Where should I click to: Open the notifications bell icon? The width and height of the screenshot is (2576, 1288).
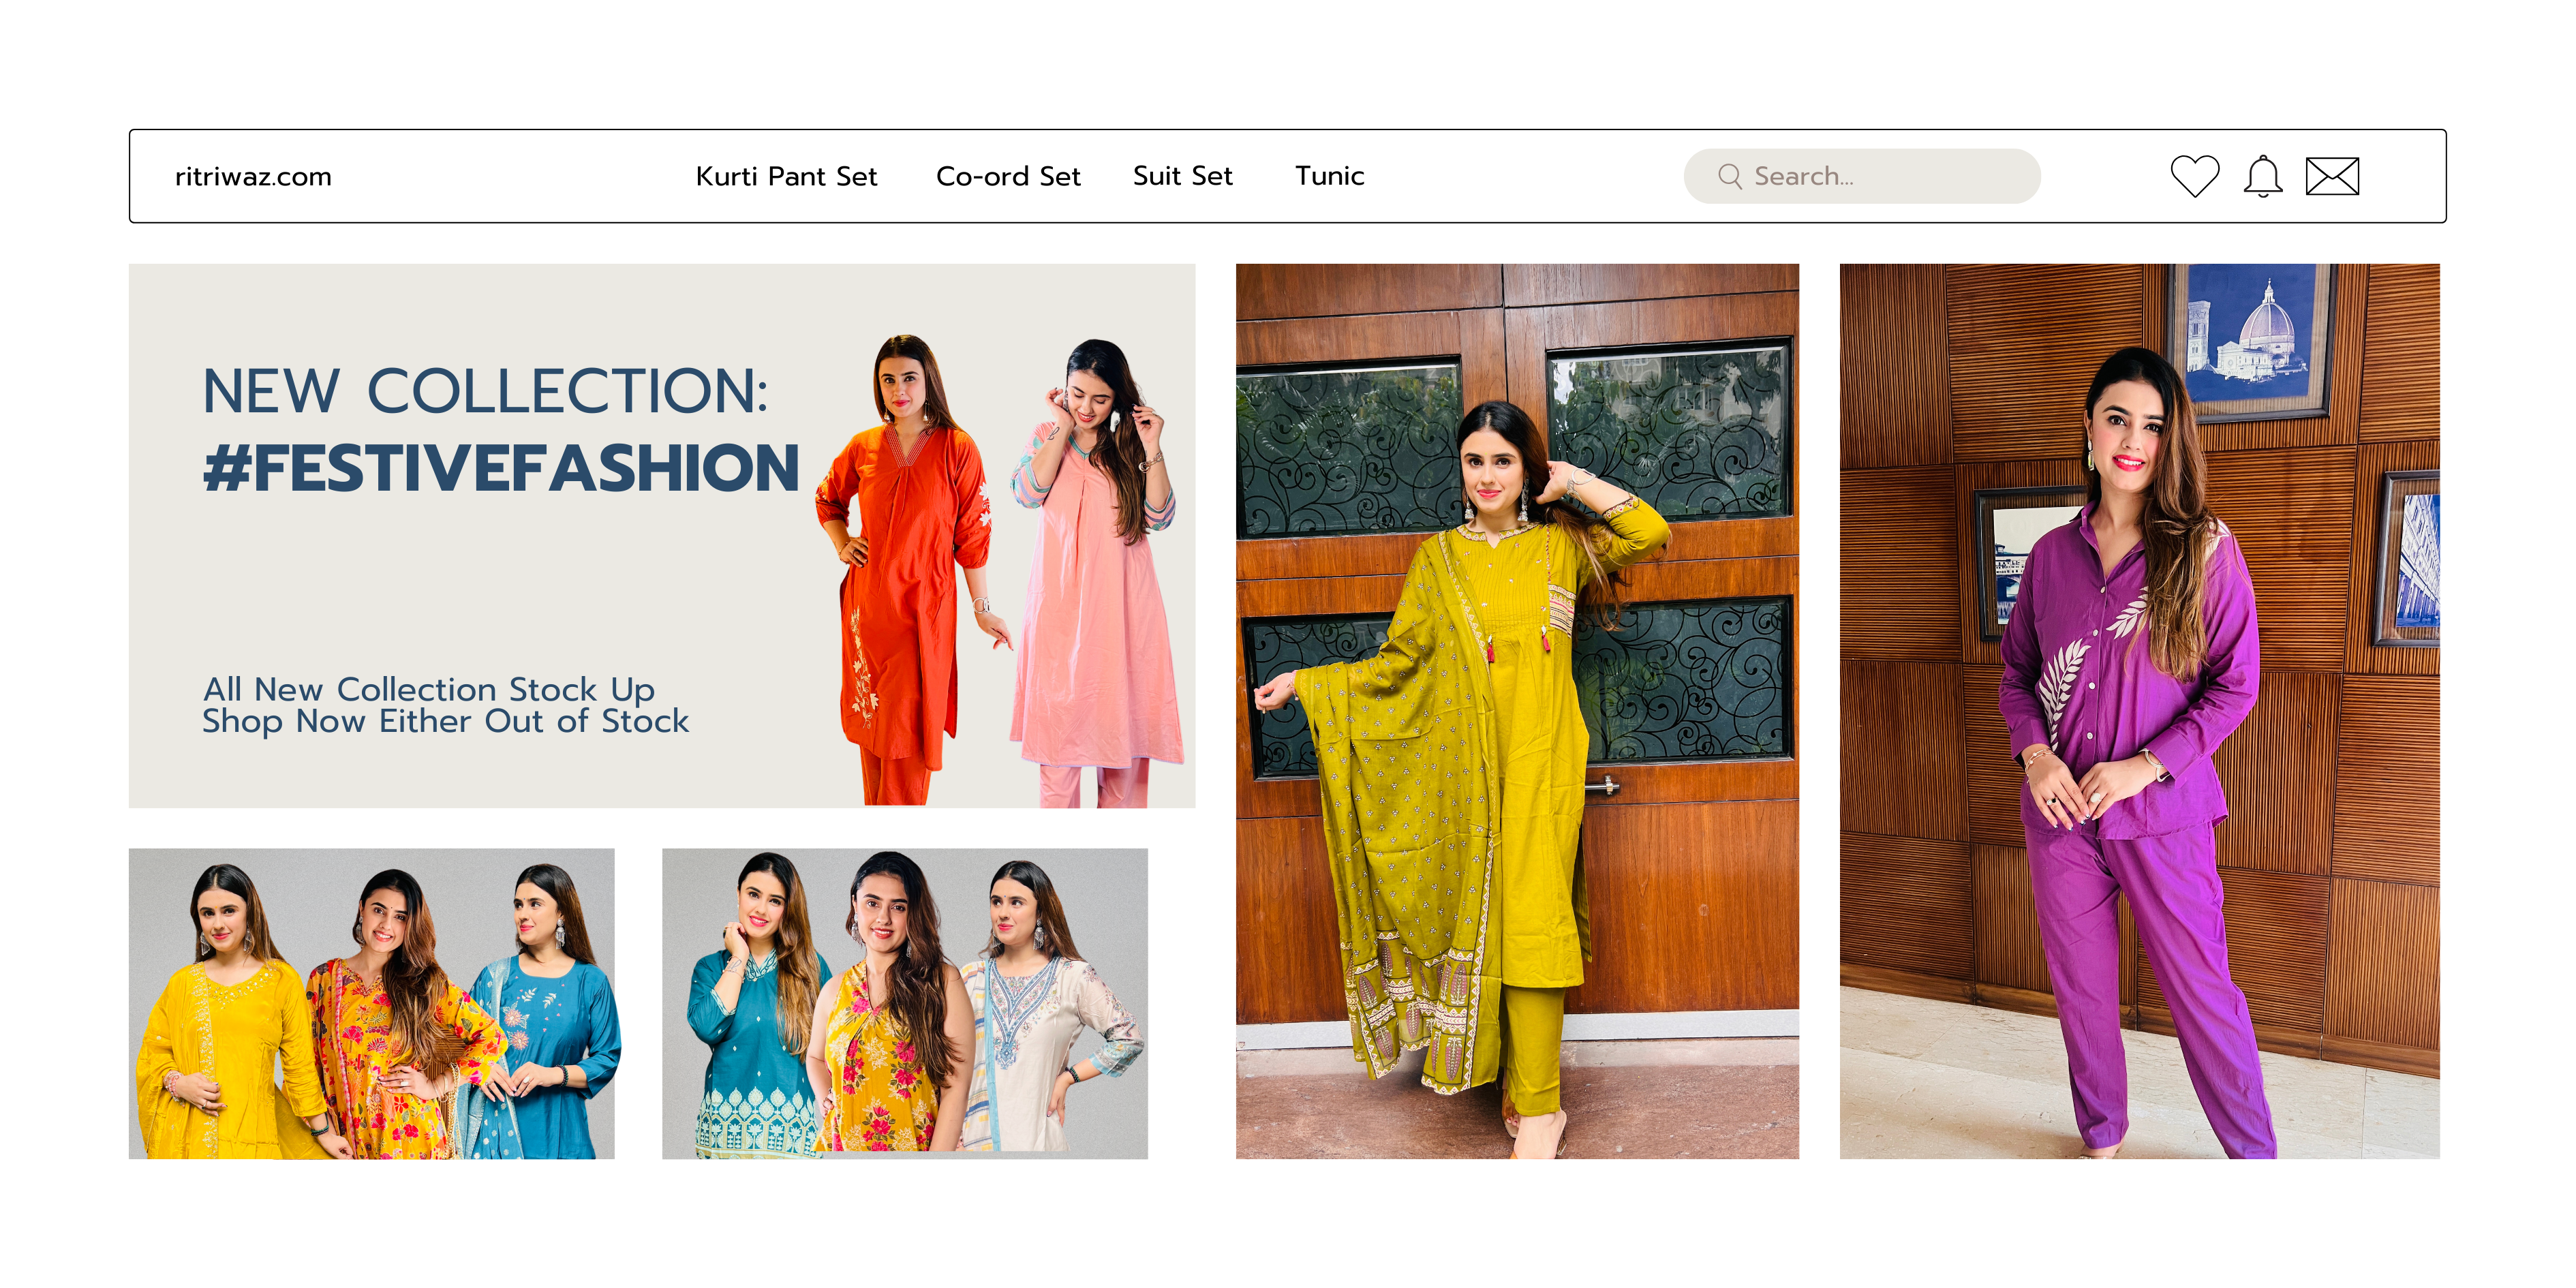pyautogui.click(x=2262, y=176)
